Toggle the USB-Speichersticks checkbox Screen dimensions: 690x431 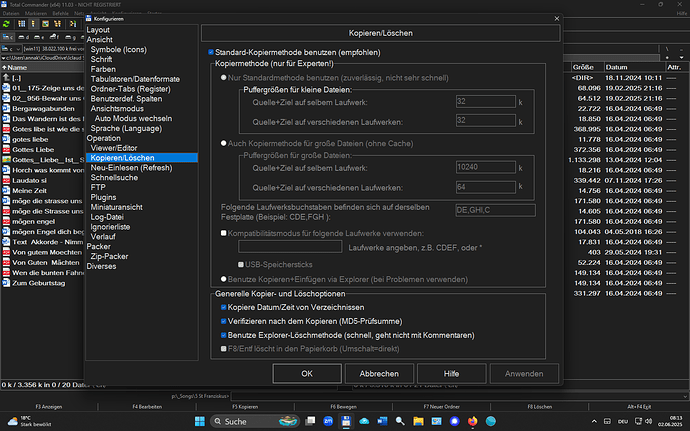coord(241,264)
